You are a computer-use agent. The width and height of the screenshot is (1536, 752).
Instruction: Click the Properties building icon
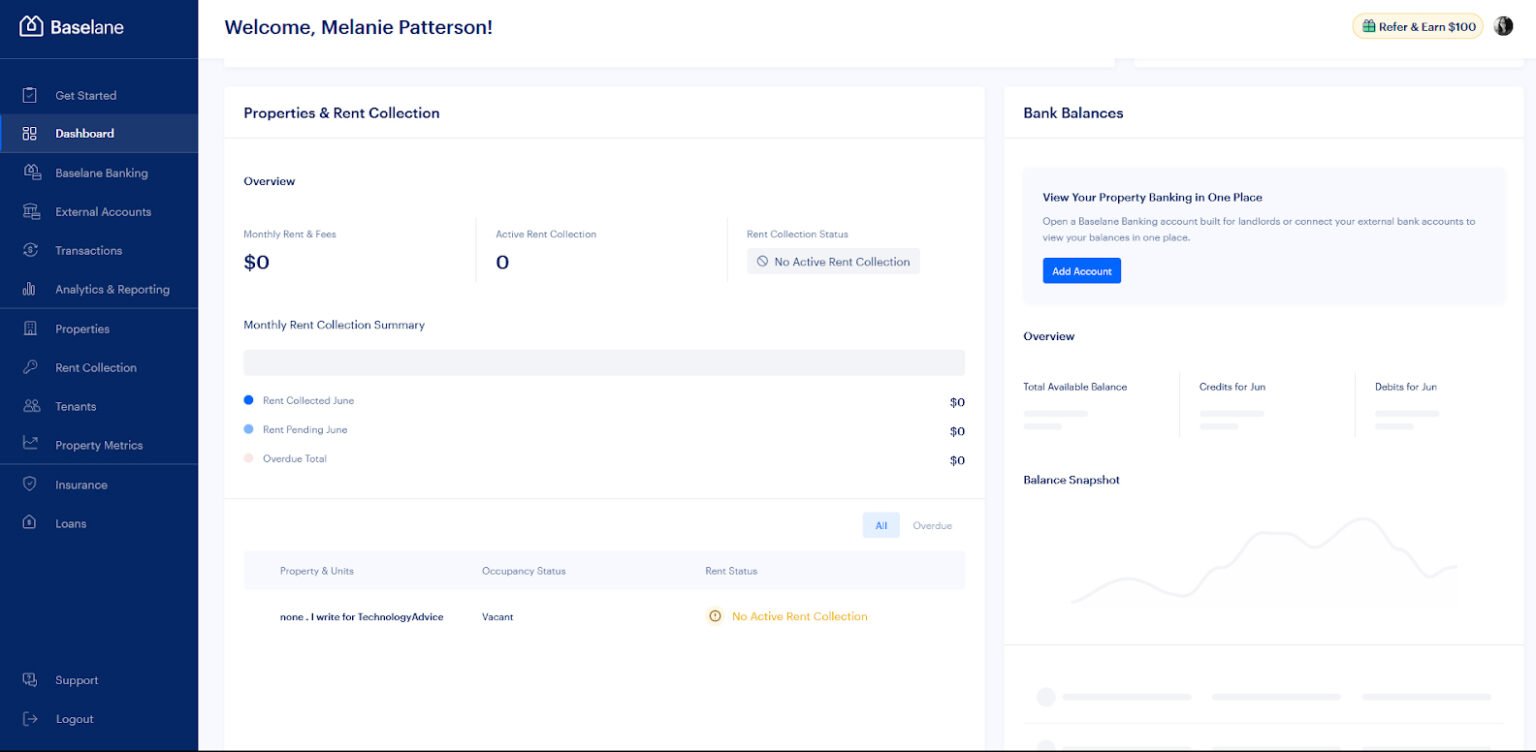(30, 328)
